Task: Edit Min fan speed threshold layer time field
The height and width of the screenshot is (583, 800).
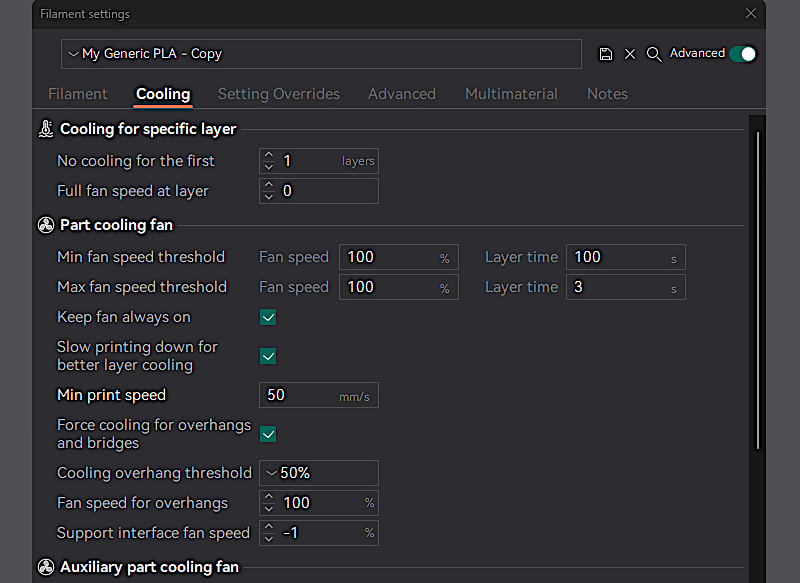Action: 626,257
